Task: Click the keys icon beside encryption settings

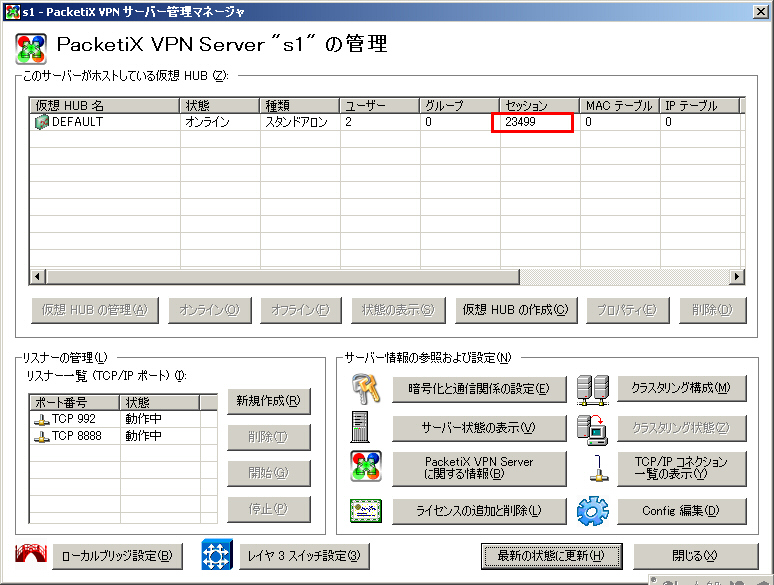Action: point(366,389)
